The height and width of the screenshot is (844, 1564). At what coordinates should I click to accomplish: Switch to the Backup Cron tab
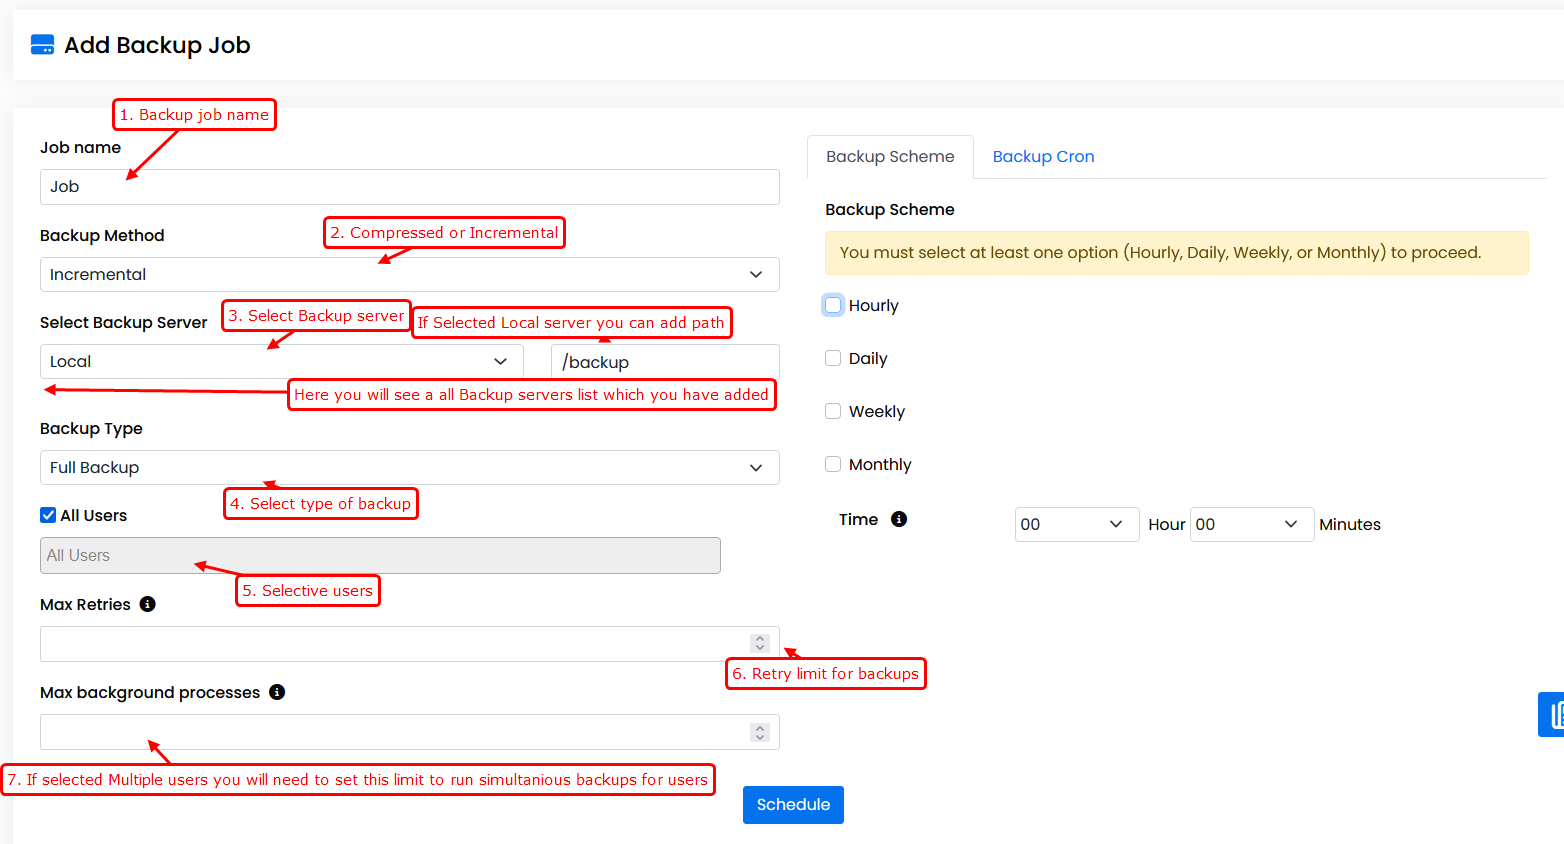1043,156
